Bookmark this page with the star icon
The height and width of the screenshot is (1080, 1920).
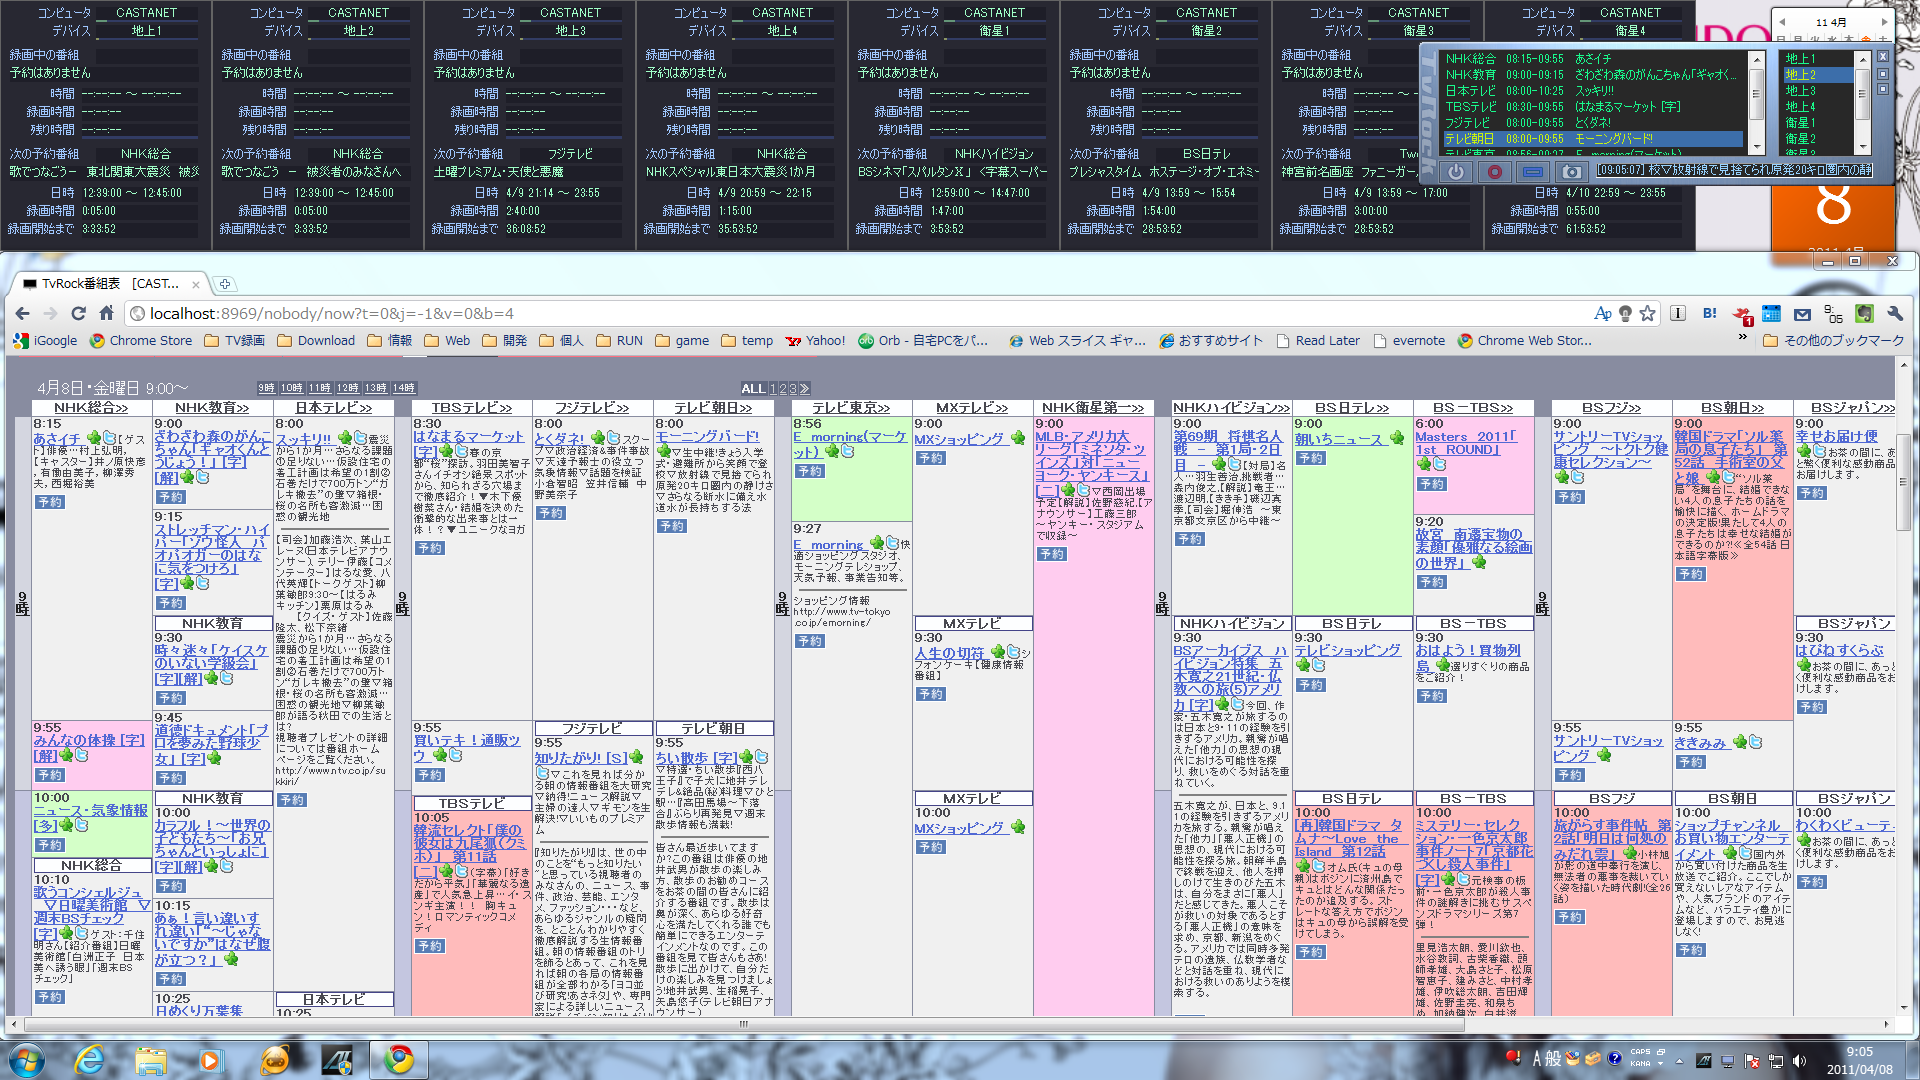1648,313
